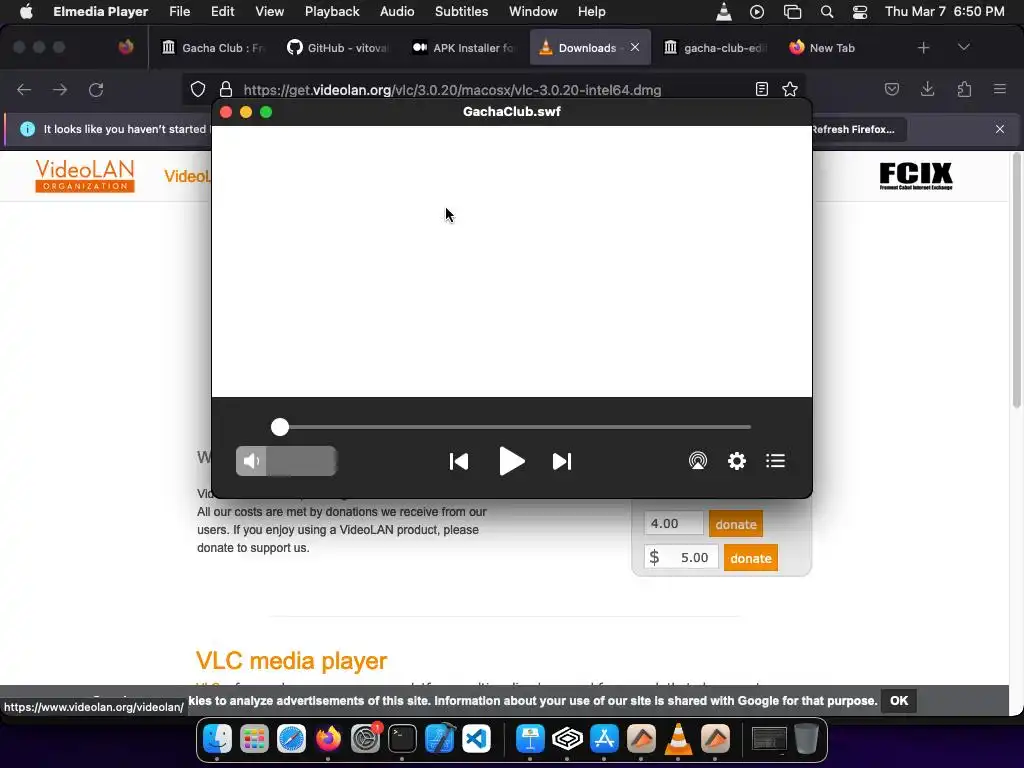Open AirPlay streaming options in Elmedia

click(x=697, y=461)
